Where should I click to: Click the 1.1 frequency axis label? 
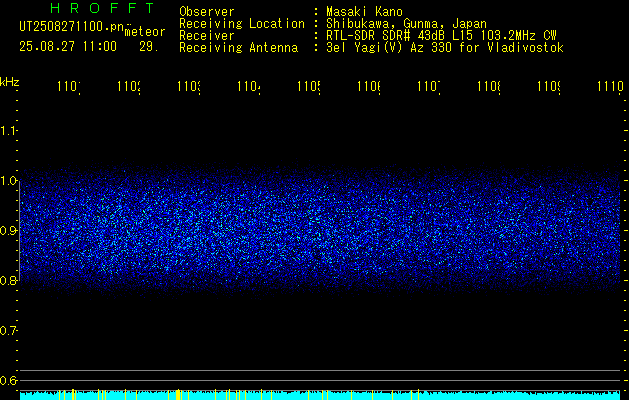pos(8,131)
